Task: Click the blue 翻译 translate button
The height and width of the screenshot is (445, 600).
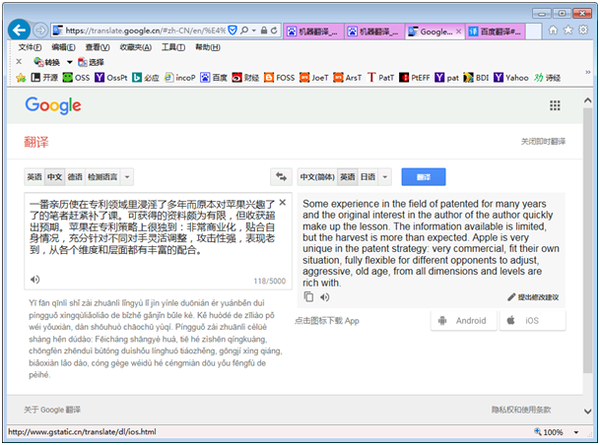Action: point(423,177)
